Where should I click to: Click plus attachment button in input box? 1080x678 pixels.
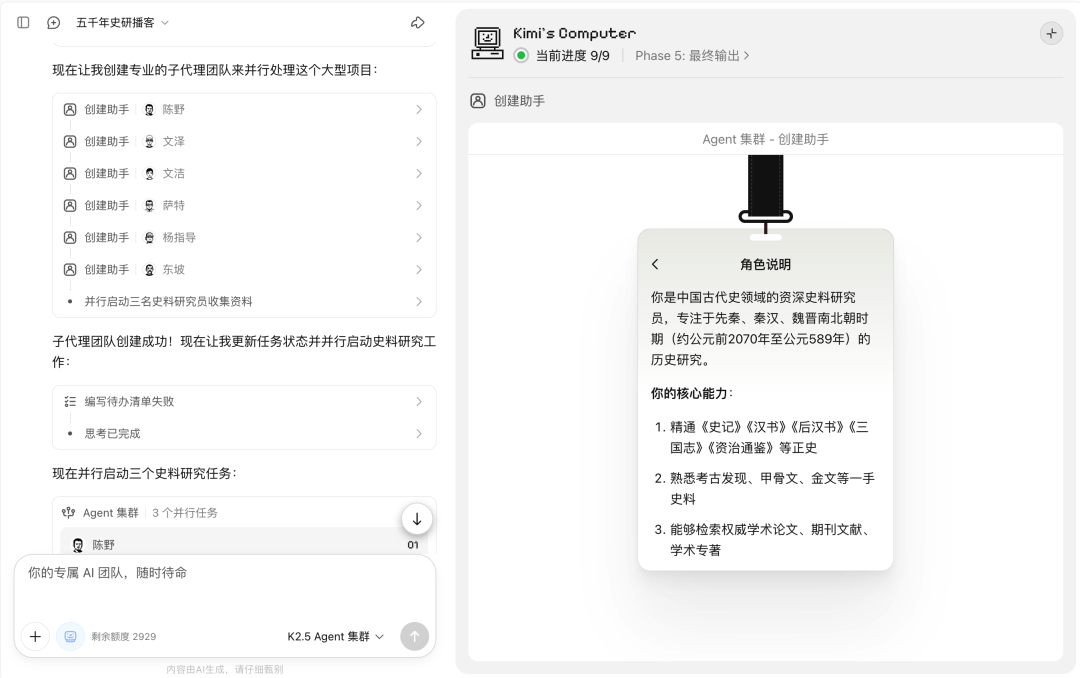[35, 636]
